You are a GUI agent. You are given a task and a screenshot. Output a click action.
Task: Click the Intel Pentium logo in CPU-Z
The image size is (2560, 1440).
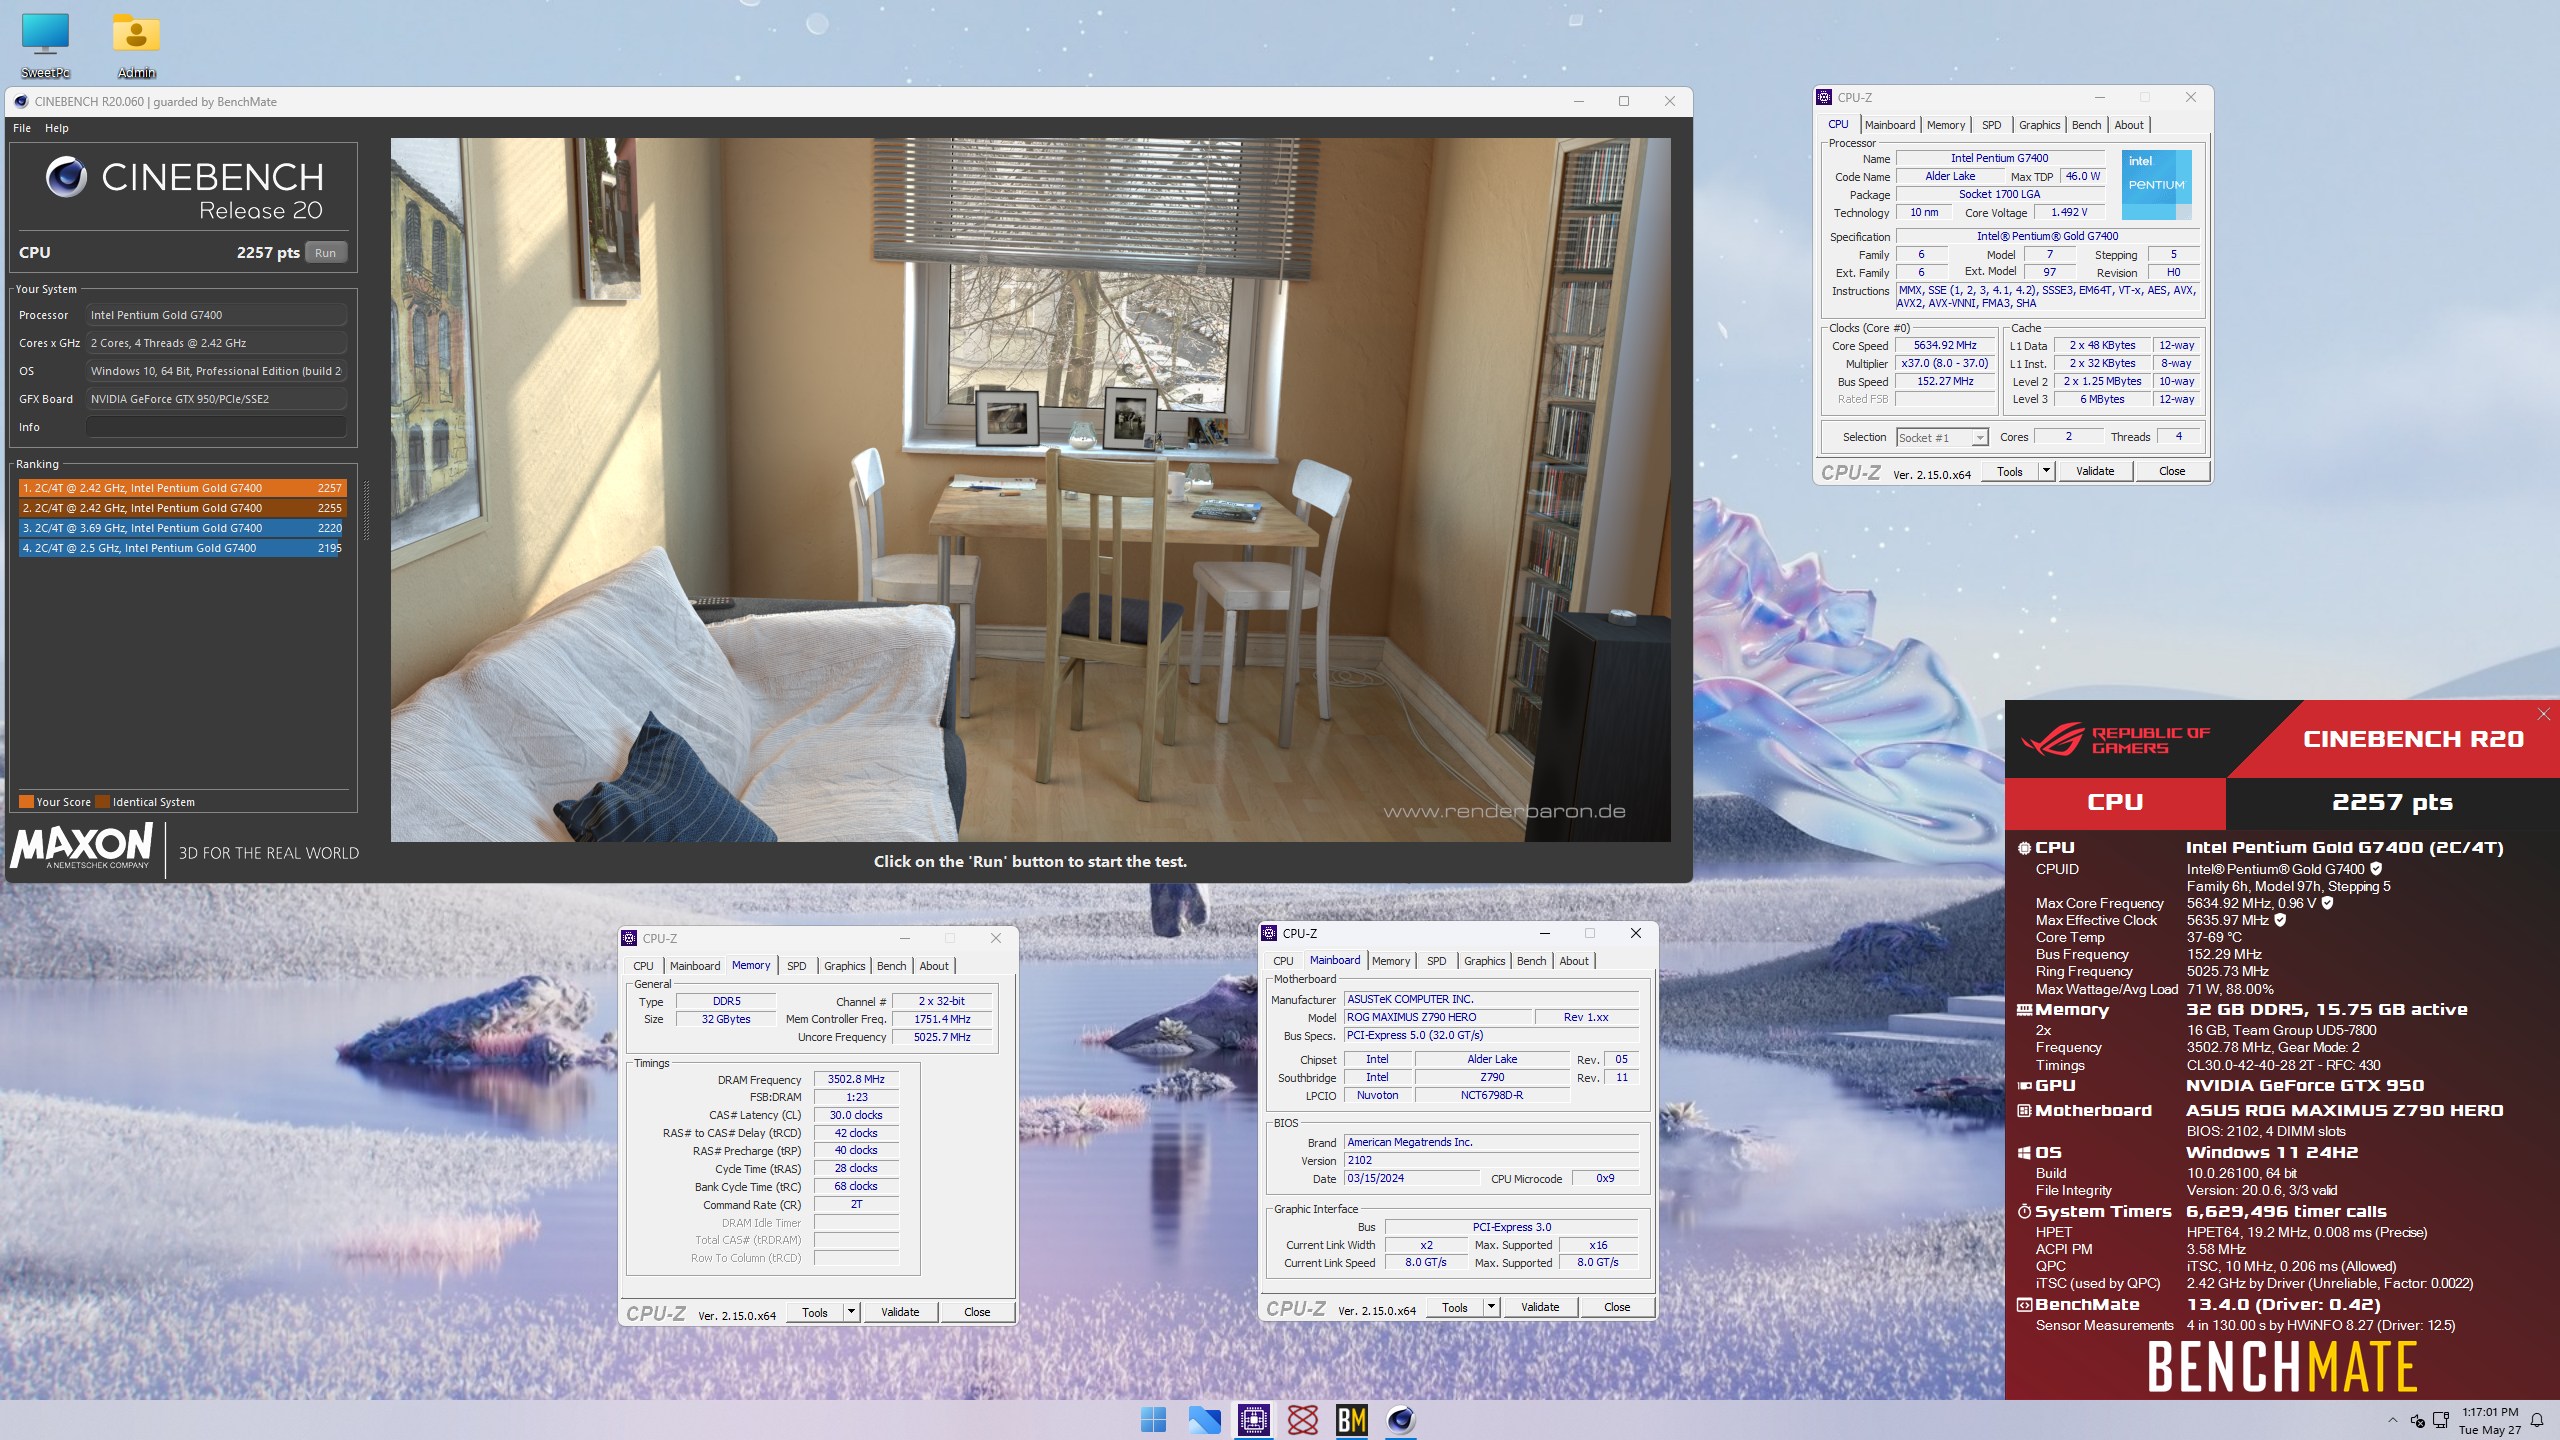2156,185
